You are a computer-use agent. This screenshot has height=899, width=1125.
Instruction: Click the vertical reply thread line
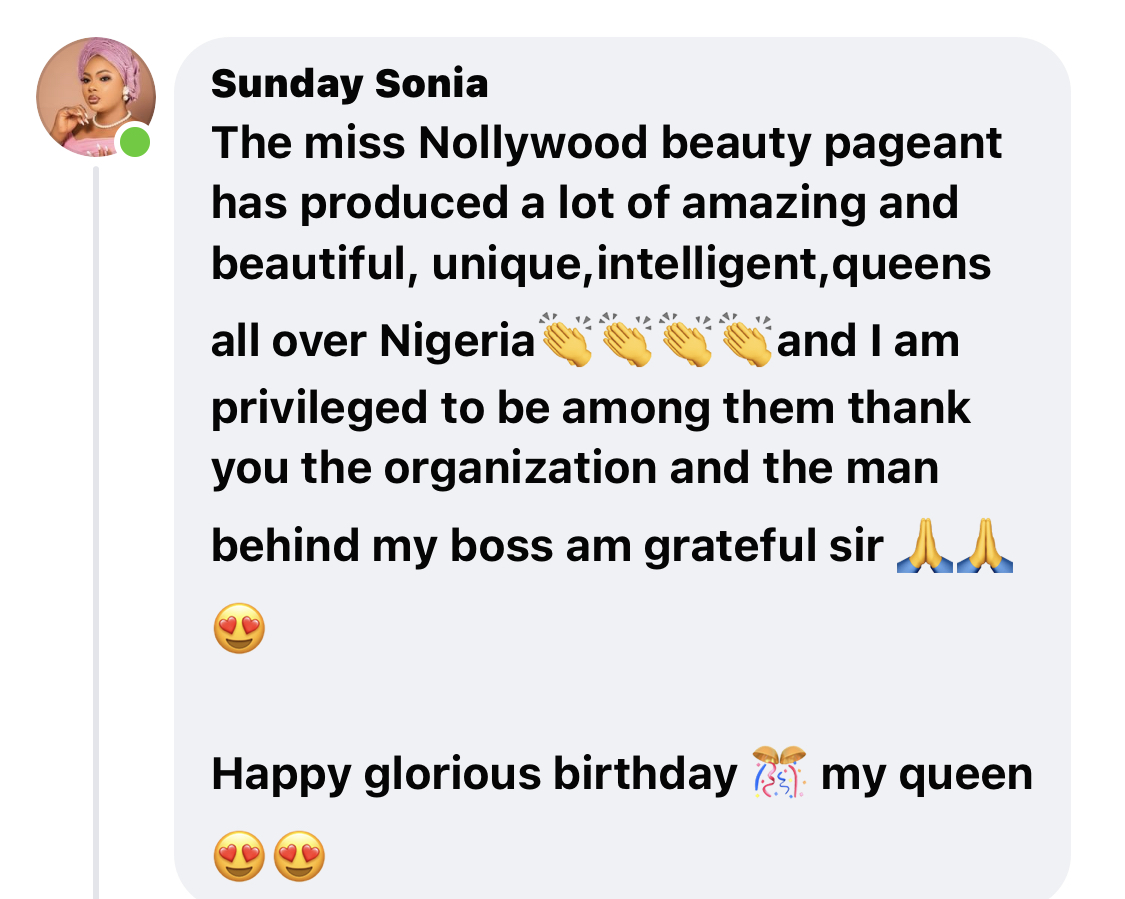[x=96, y=530]
